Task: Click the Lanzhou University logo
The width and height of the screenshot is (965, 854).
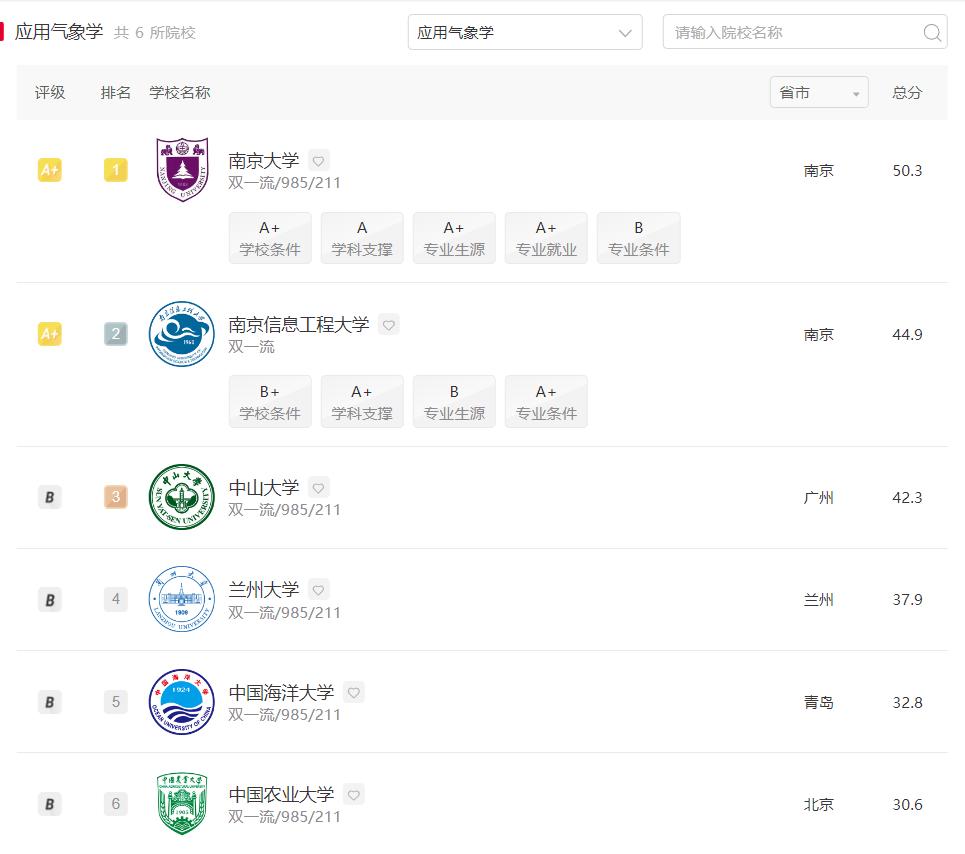Action: 182,599
